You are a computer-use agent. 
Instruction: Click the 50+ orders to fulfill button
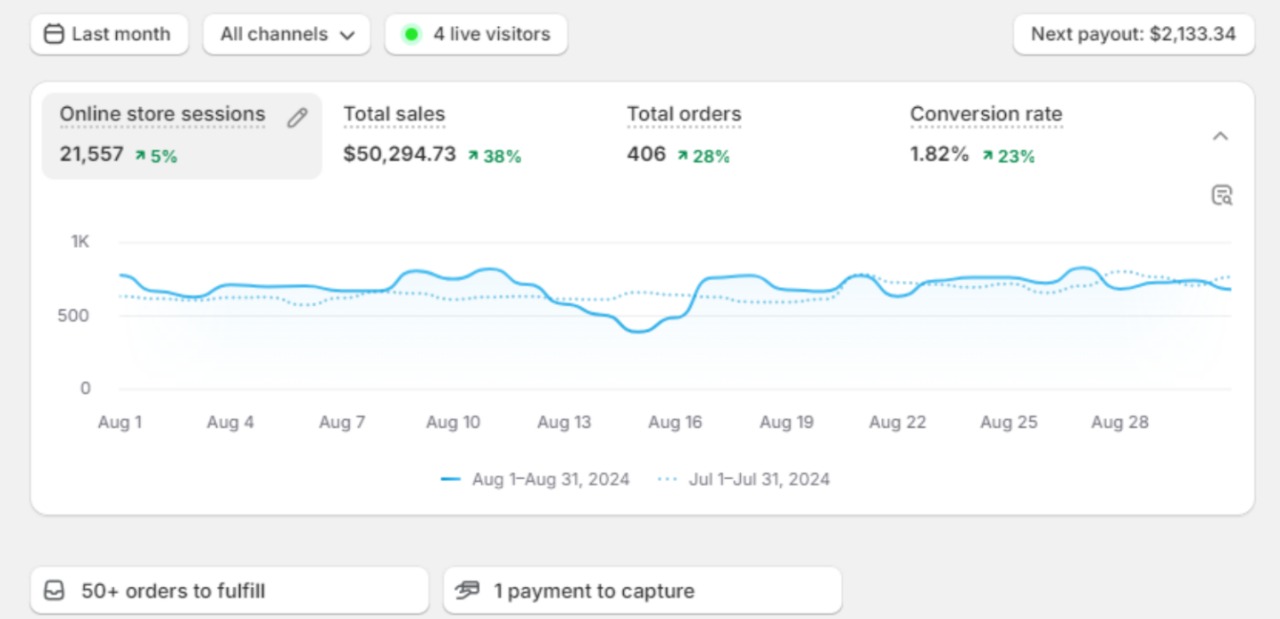(x=229, y=590)
